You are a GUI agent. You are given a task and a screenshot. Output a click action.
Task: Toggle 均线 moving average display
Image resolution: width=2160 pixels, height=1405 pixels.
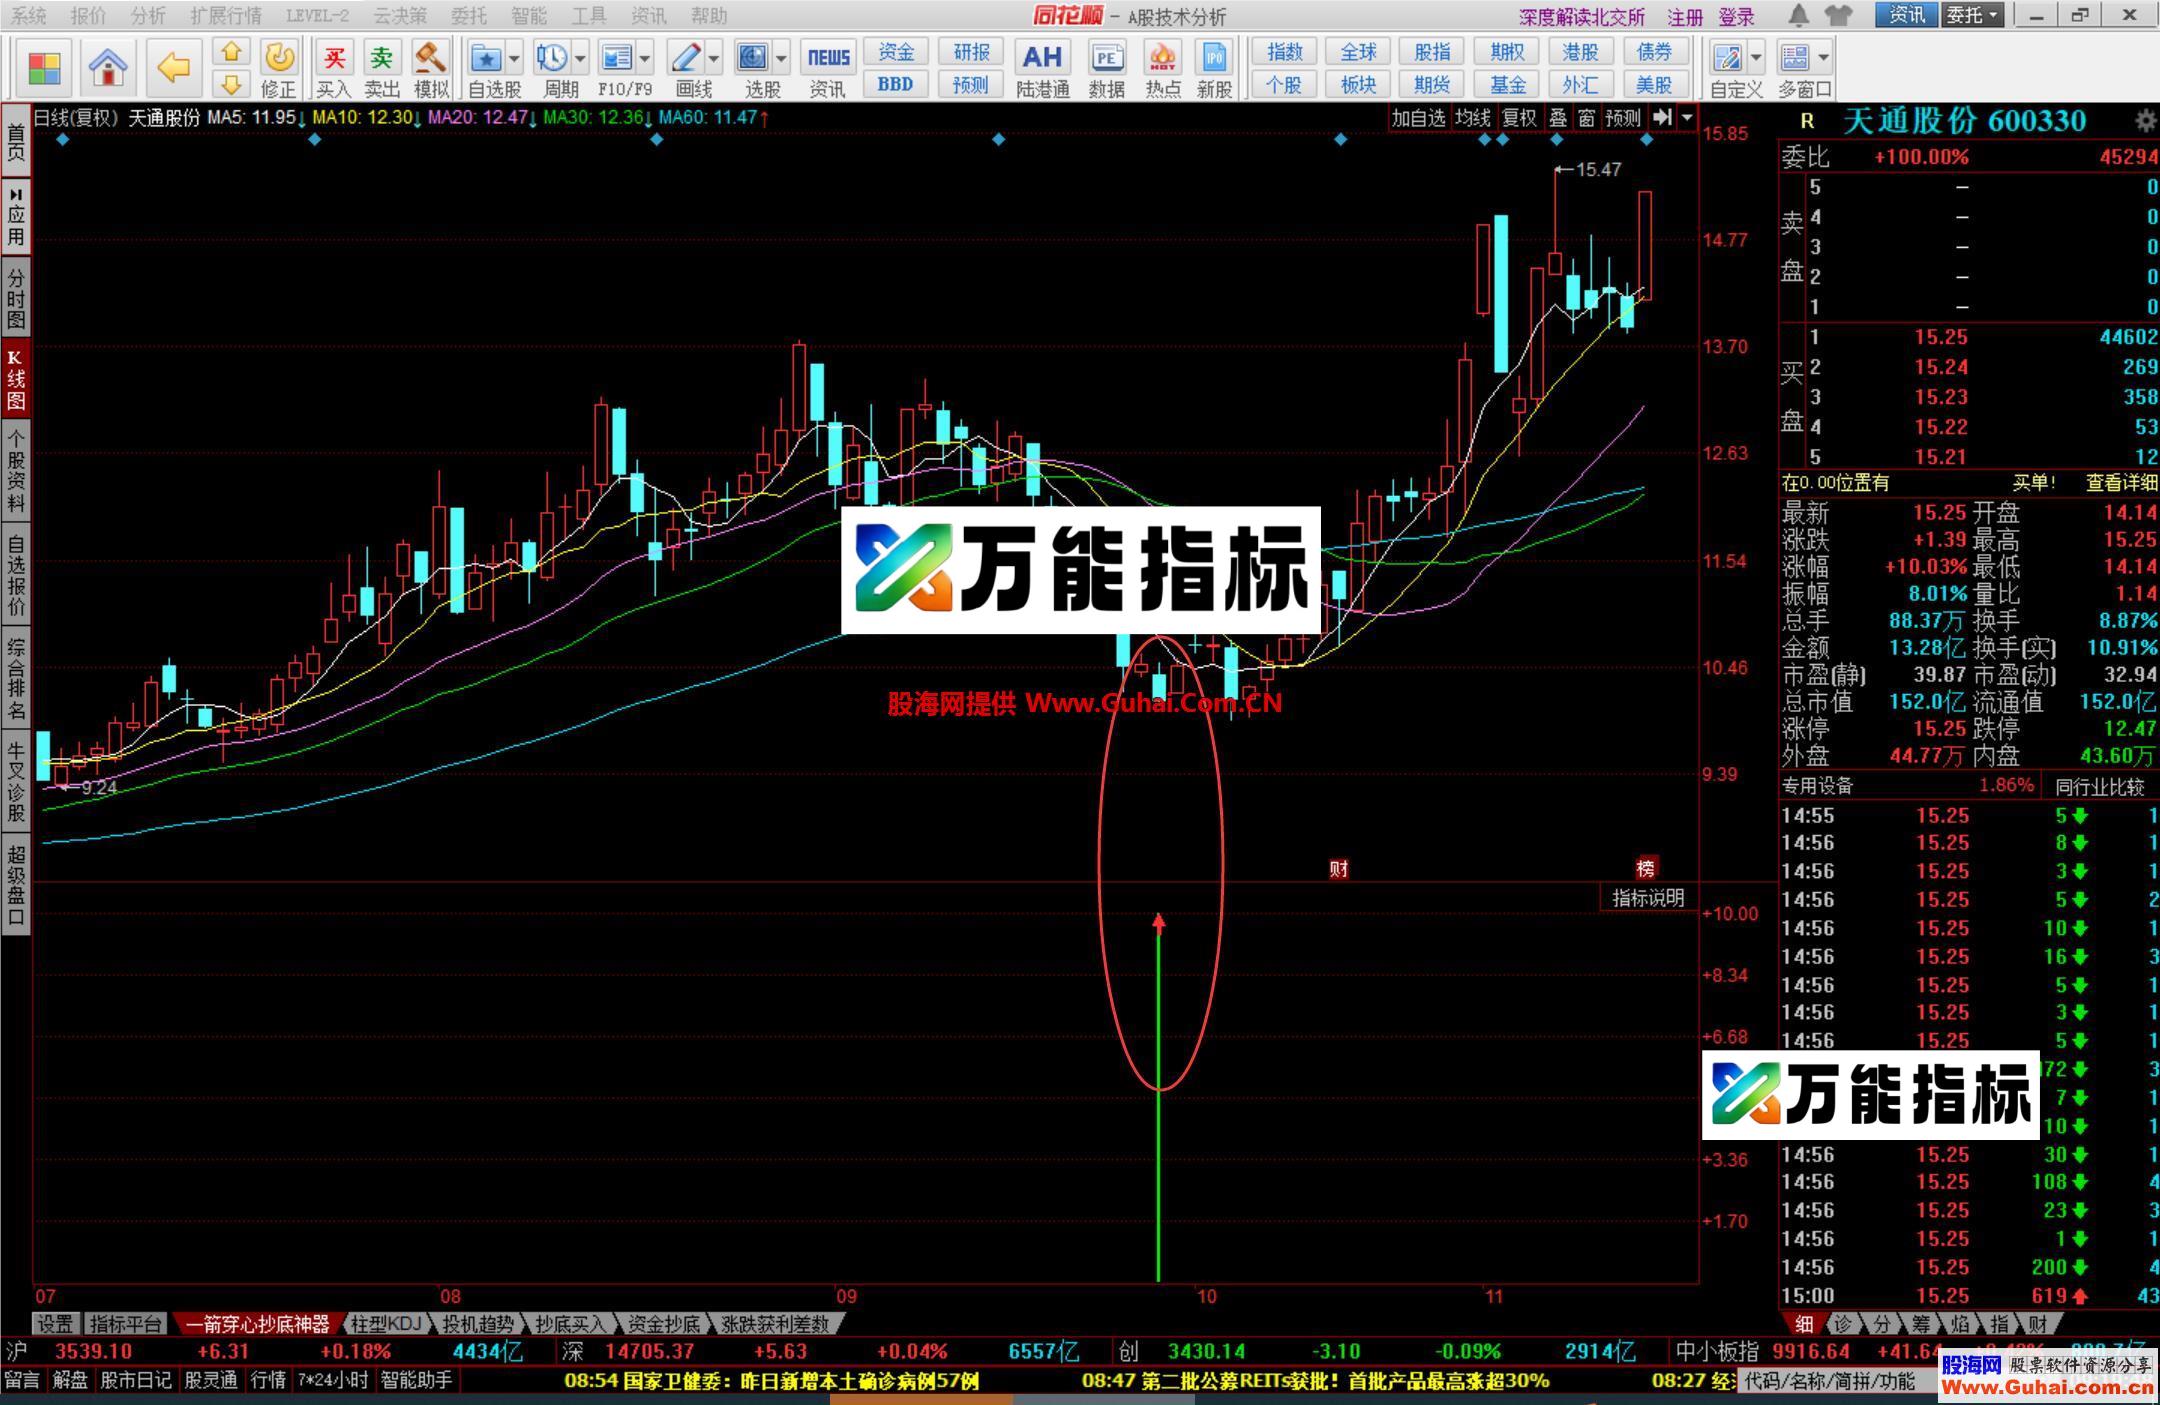pyautogui.click(x=1472, y=118)
